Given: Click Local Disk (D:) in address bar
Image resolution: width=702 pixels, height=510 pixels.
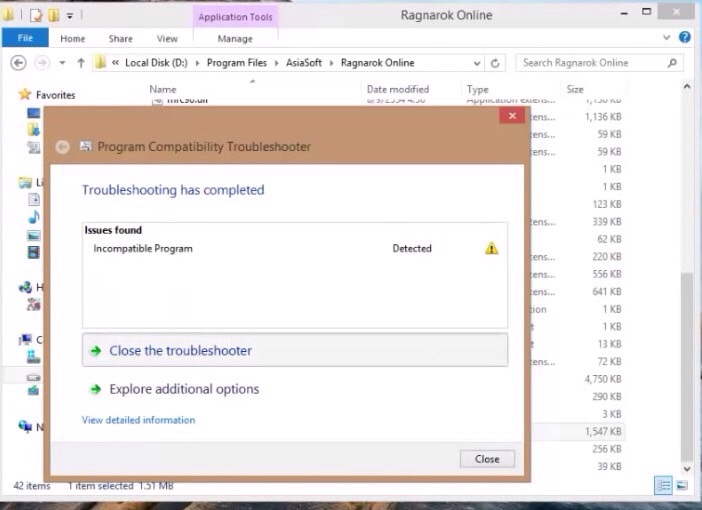Looking at the screenshot, I should 156,63.
